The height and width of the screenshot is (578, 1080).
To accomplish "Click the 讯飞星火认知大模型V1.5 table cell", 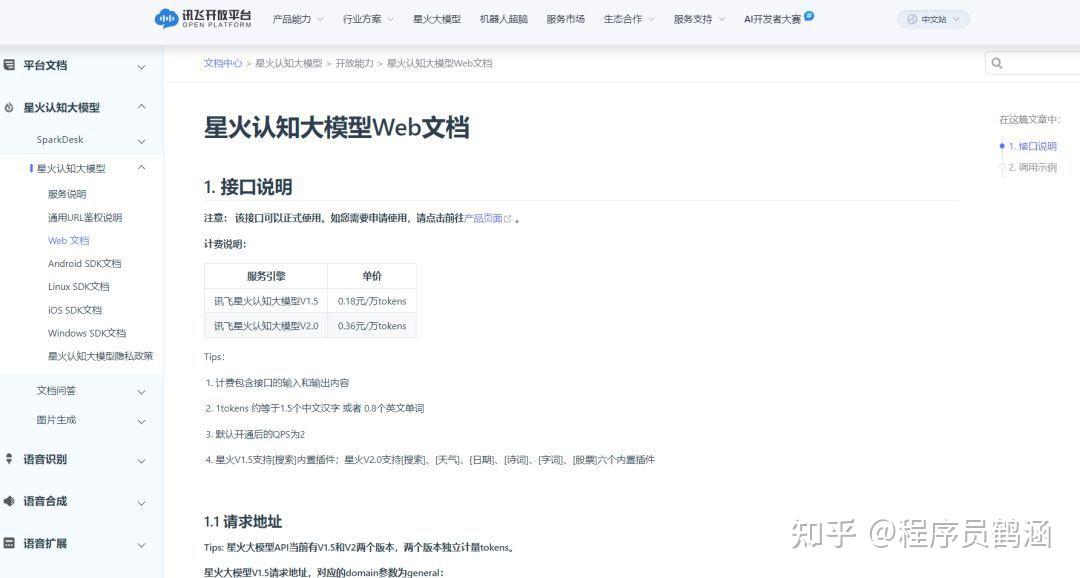I will coord(266,301).
